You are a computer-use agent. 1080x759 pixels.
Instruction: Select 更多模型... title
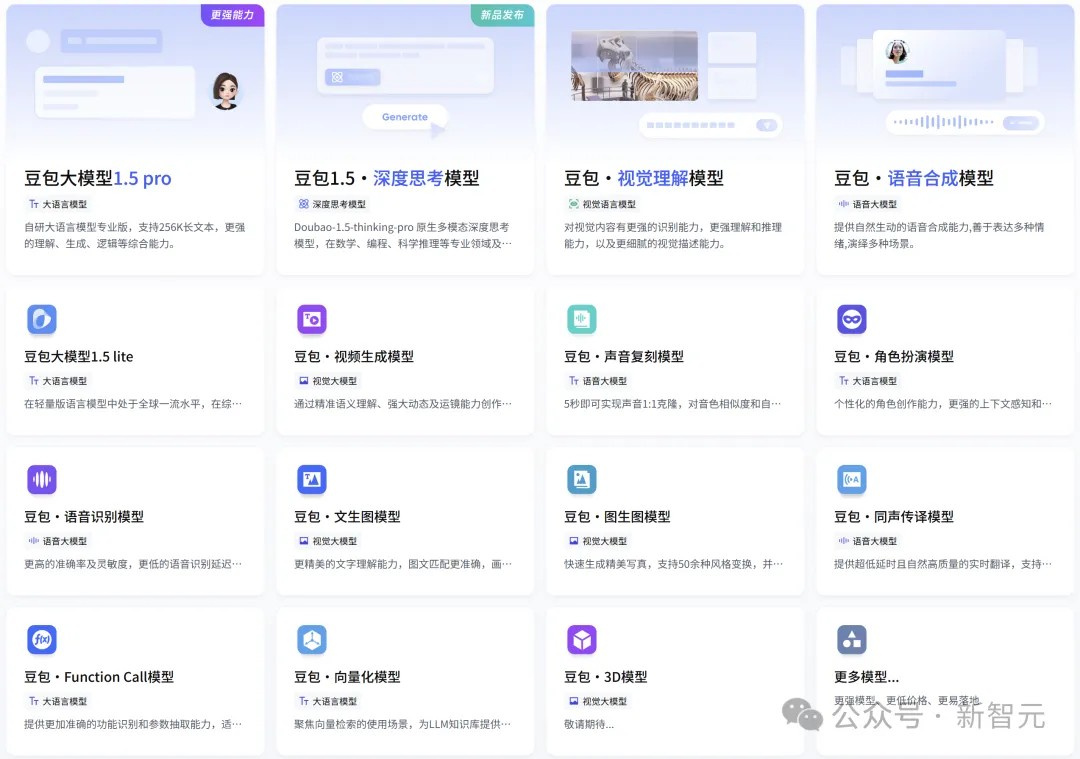click(x=866, y=677)
